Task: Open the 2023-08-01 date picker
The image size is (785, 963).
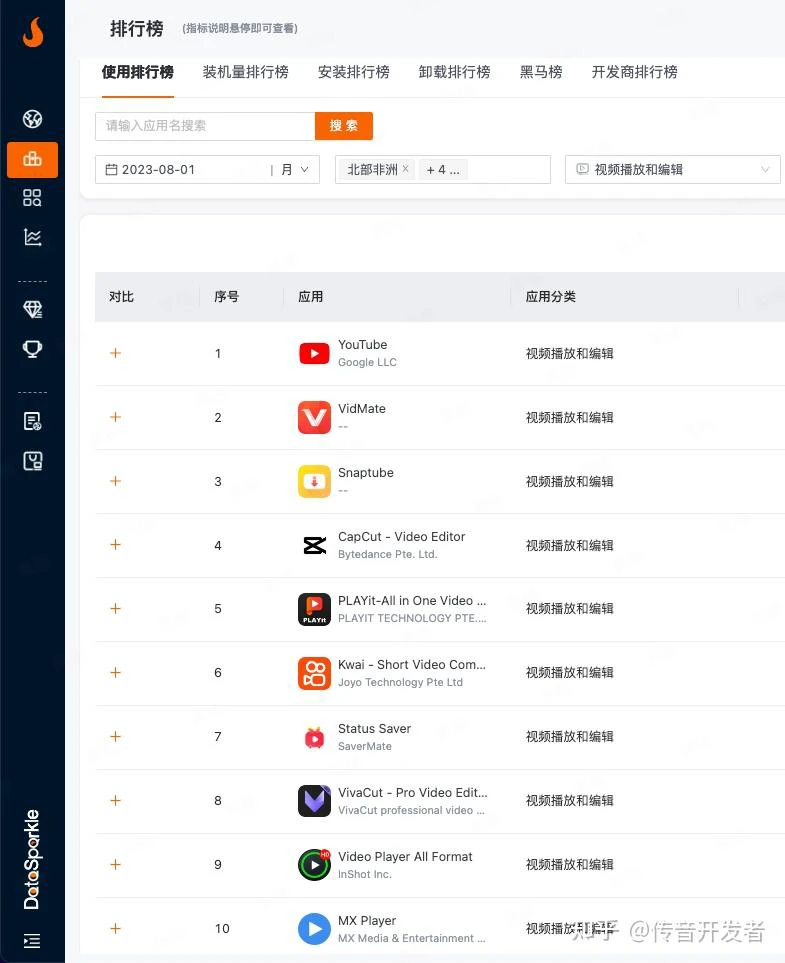Action: click(x=184, y=170)
